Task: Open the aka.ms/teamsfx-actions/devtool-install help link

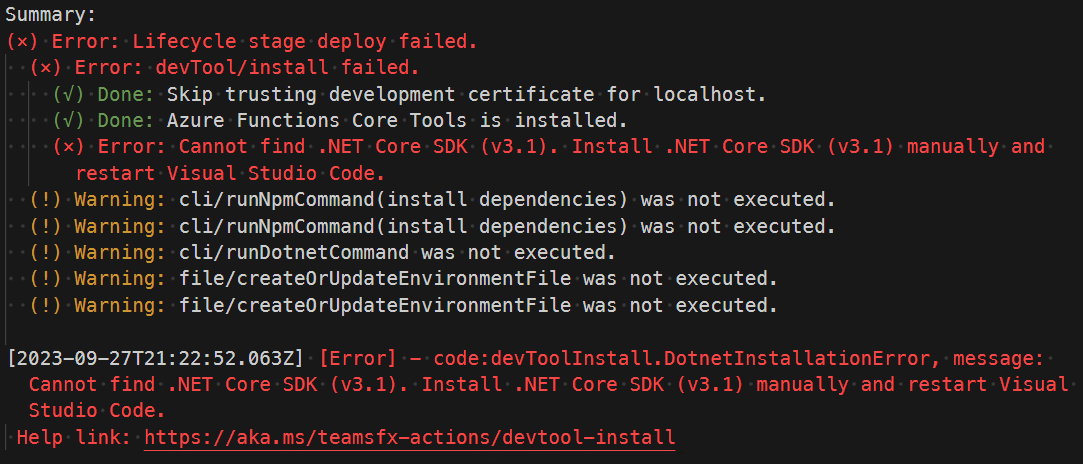Action: [x=409, y=437]
